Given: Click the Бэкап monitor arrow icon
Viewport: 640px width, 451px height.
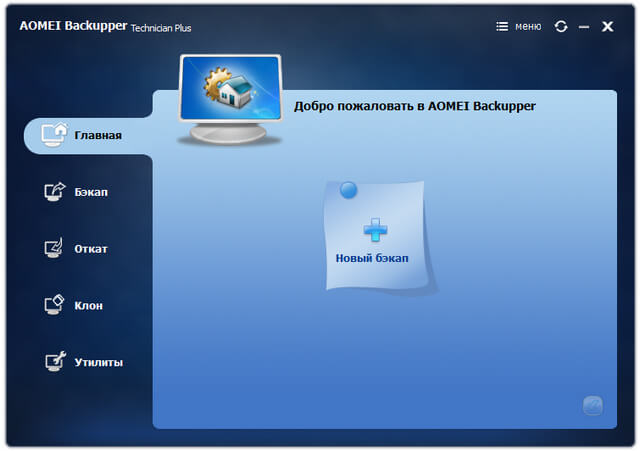Looking at the screenshot, I should point(55,191).
